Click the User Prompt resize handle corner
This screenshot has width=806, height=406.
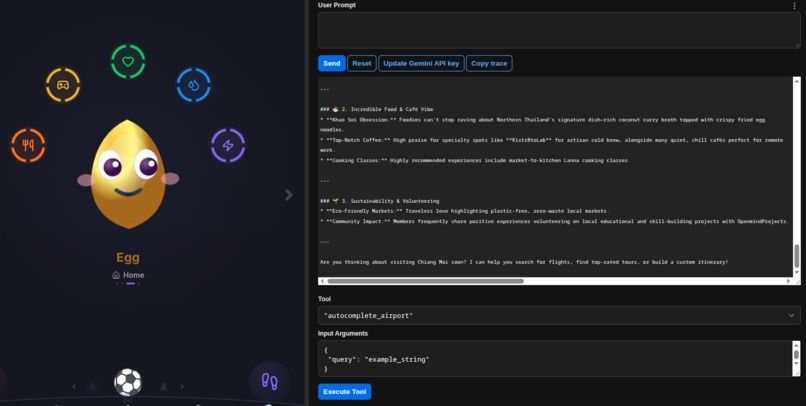pos(797,45)
